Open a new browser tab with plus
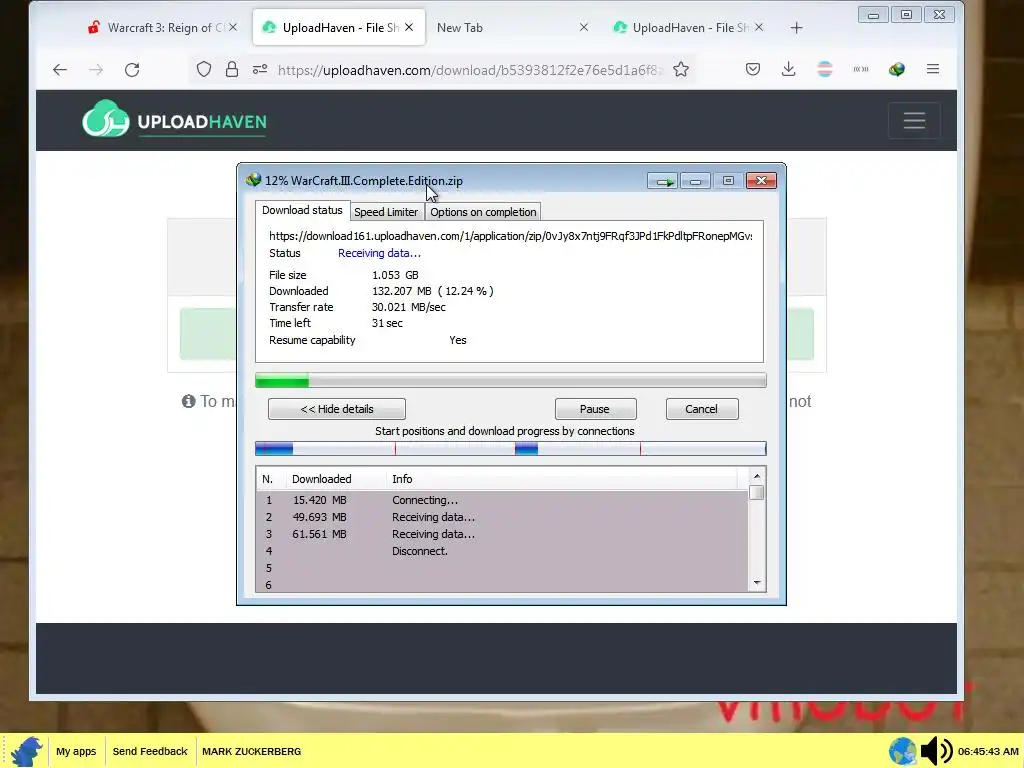 click(x=796, y=27)
